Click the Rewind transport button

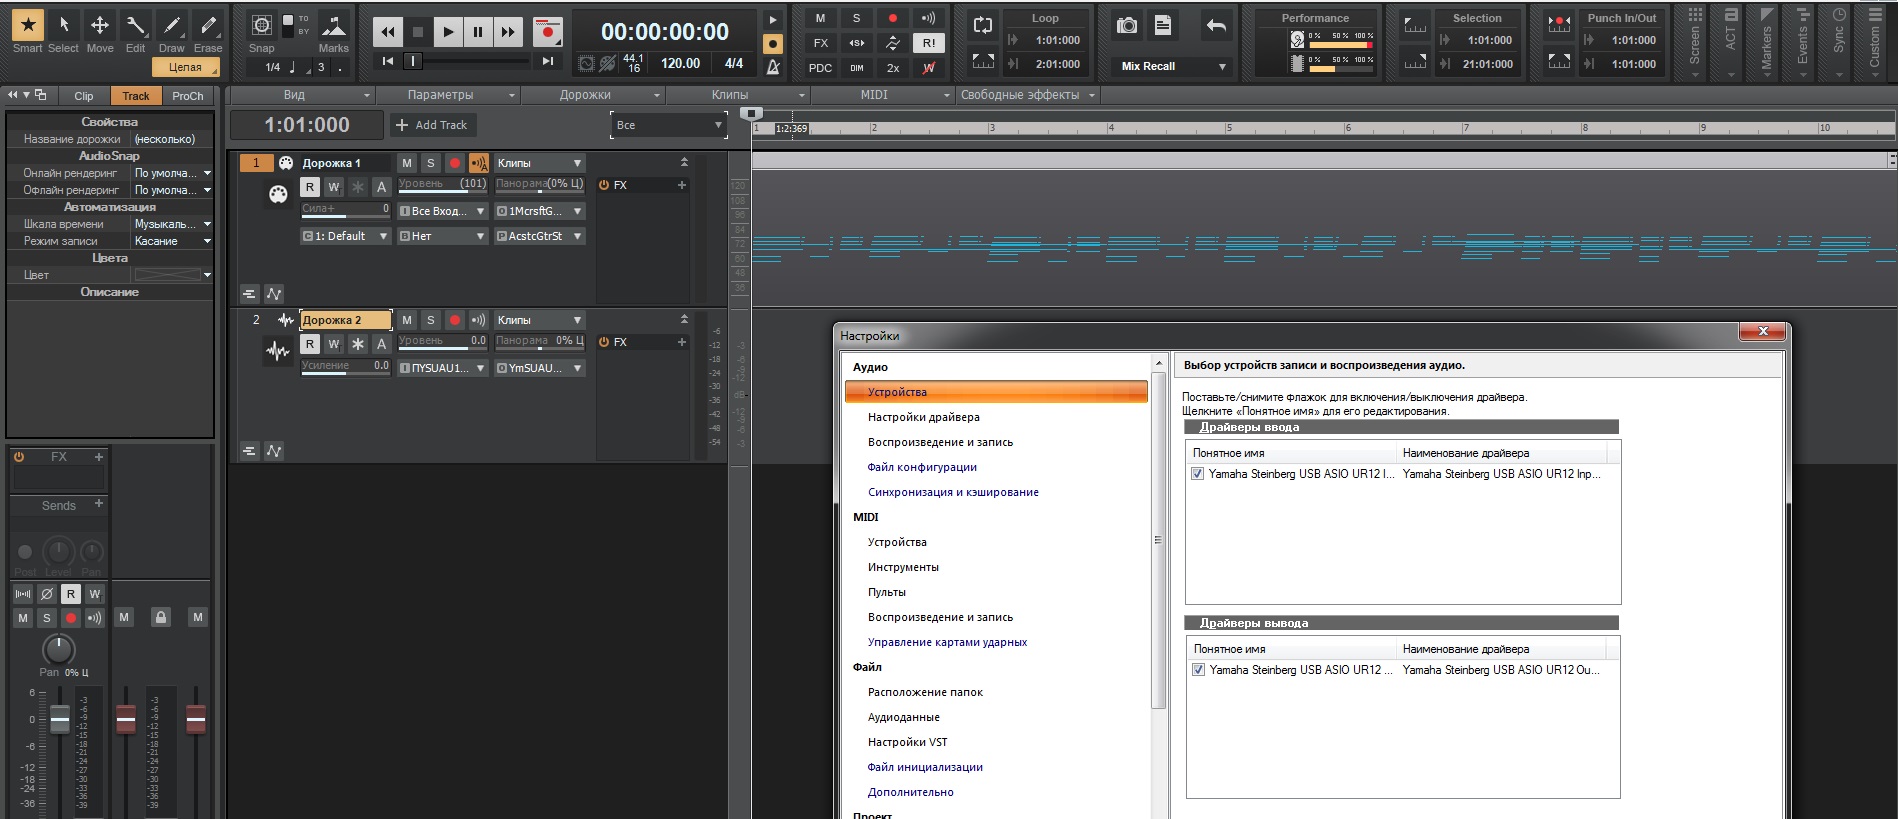point(388,32)
